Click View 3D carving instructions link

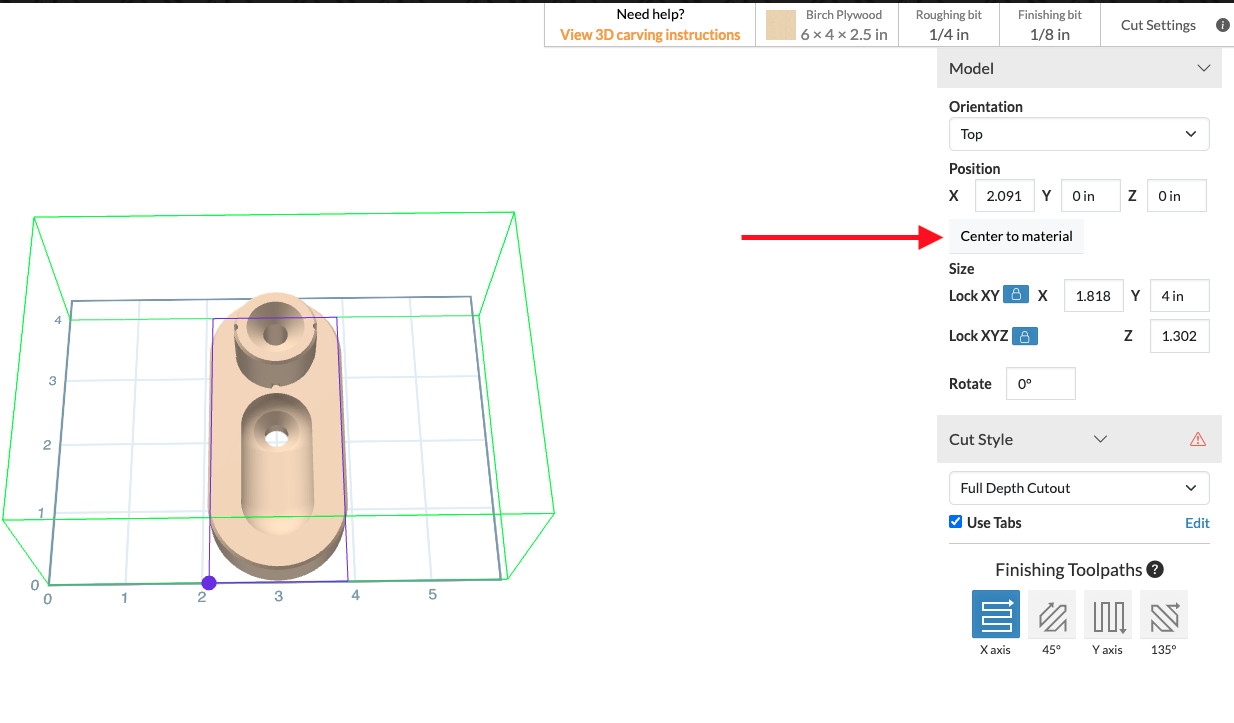click(650, 34)
